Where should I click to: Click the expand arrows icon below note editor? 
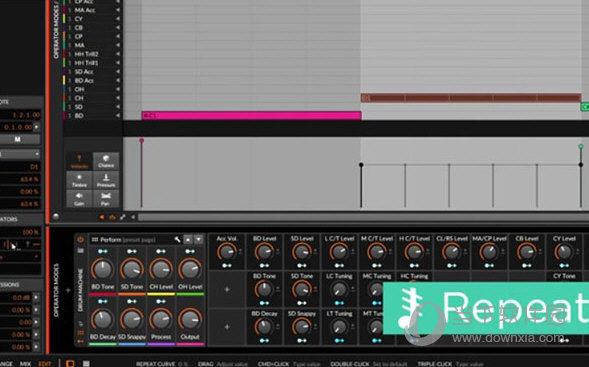(x=122, y=217)
